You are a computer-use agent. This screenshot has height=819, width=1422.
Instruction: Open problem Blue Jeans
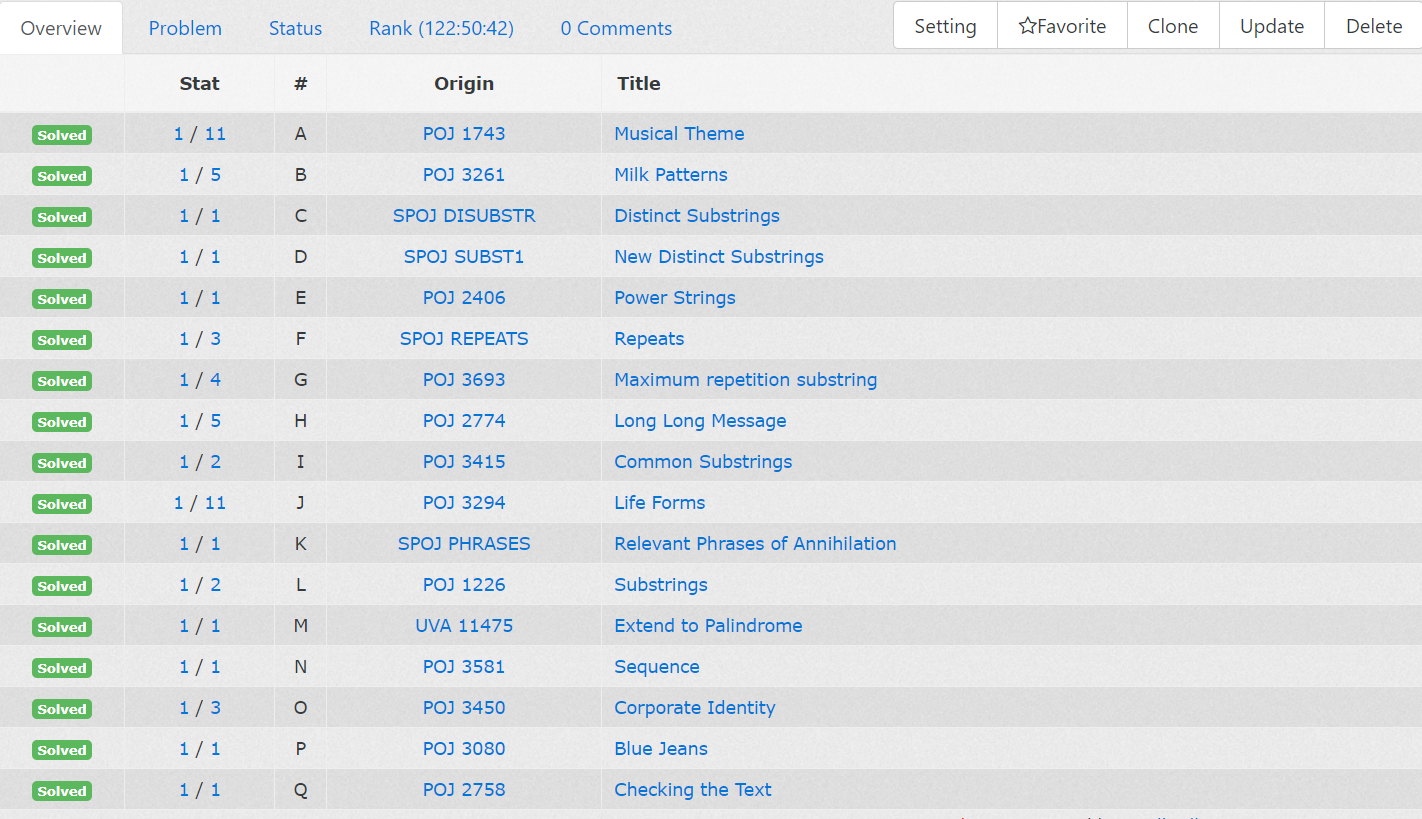661,748
